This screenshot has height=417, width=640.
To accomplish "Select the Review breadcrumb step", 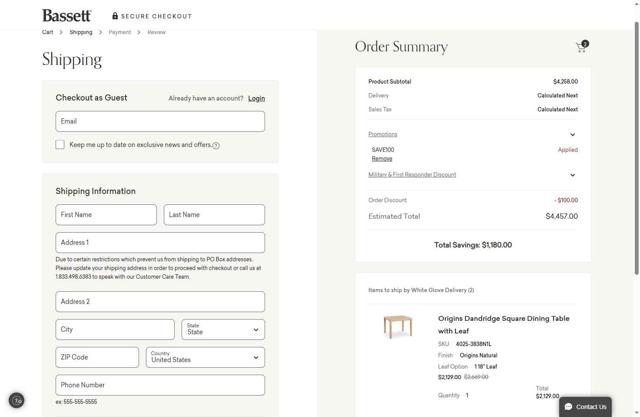I will coord(156,32).
